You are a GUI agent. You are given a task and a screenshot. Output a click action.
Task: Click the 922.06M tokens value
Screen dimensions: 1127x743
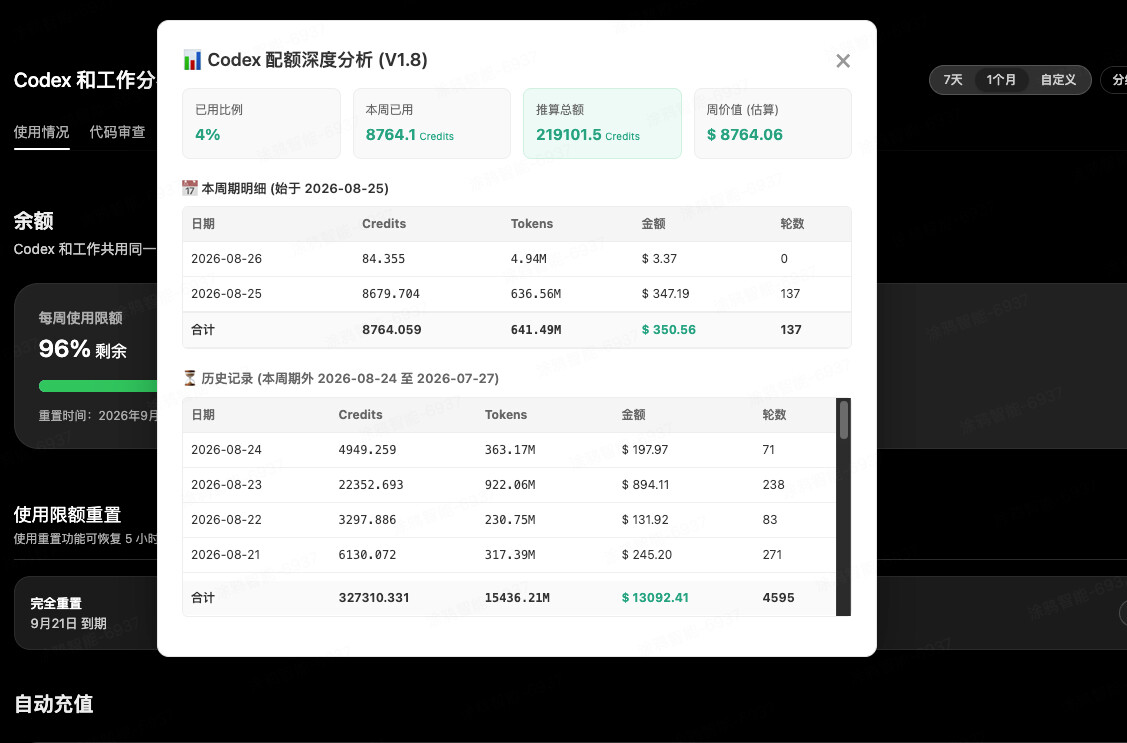pyautogui.click(x=510, y=485)
